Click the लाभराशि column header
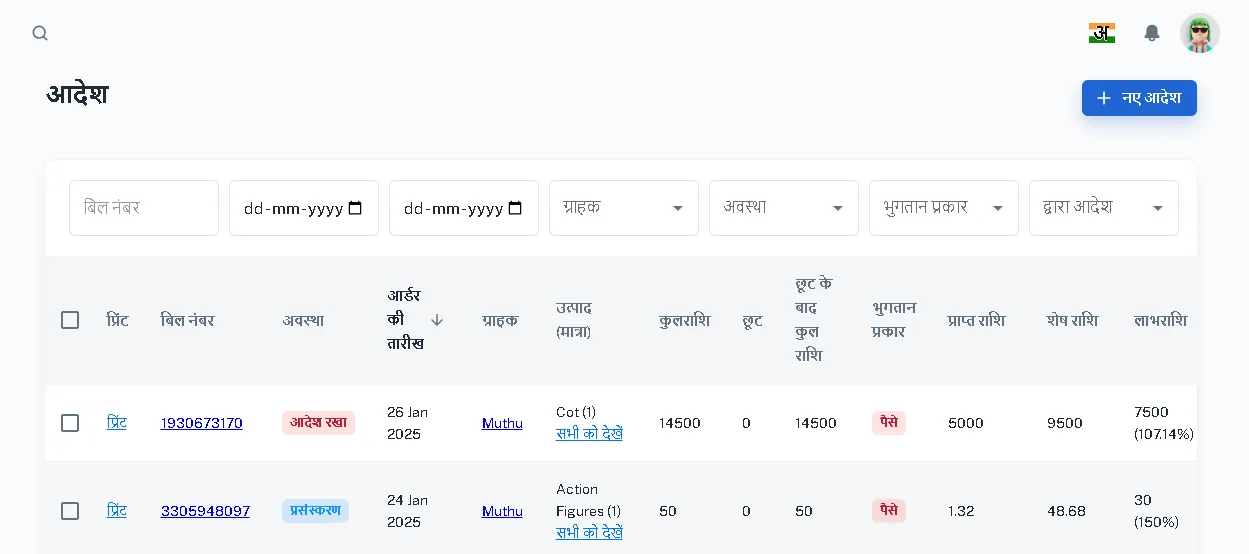This screenshot has width=1249, height=554. point(1160,321)
